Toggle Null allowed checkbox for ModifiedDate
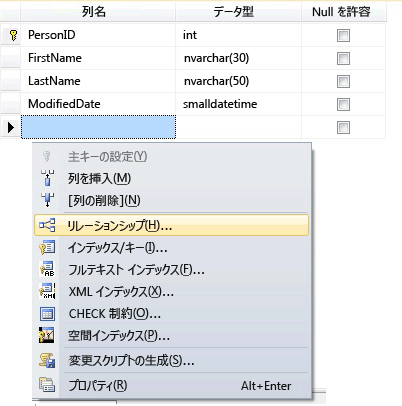Screen dimensions: 402x406 (x=343, y=104)
